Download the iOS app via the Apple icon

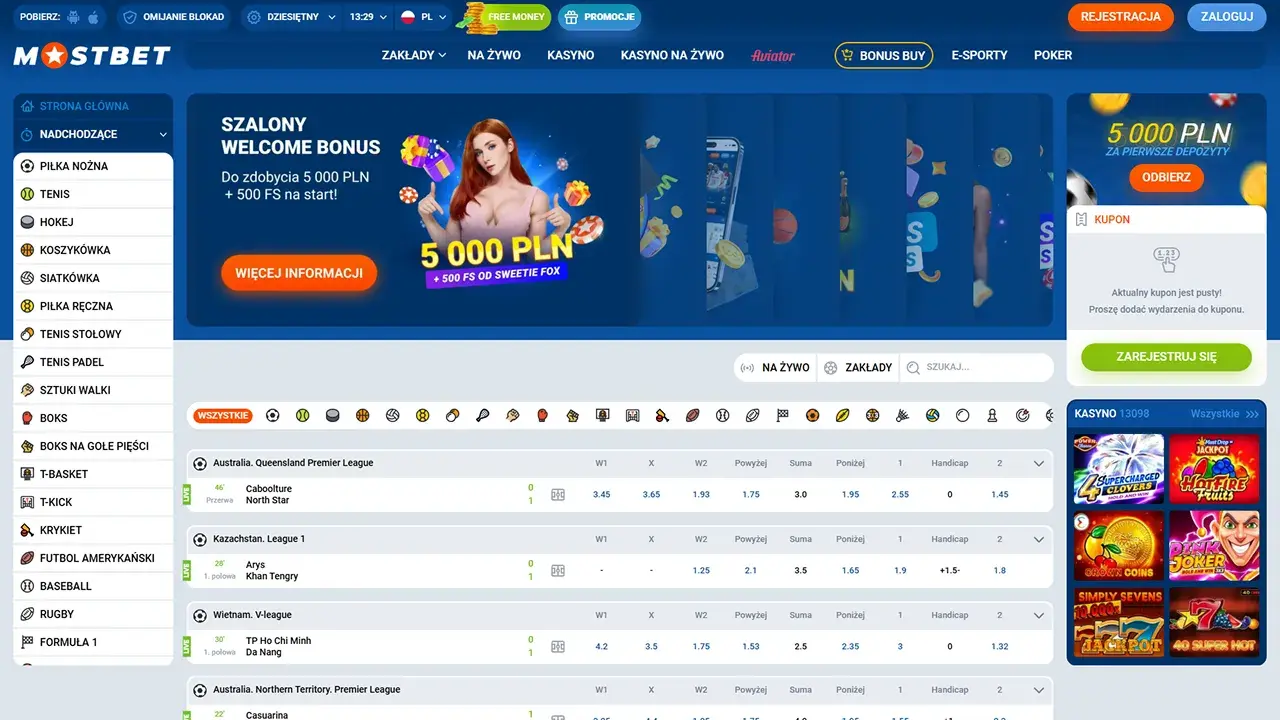93,17
